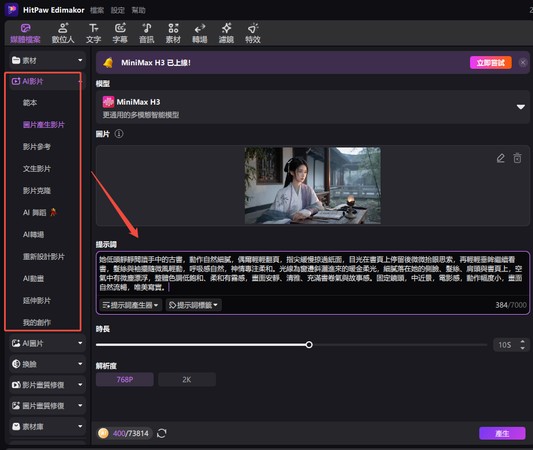Click the 時長 duration slider handle

point(309,345)
